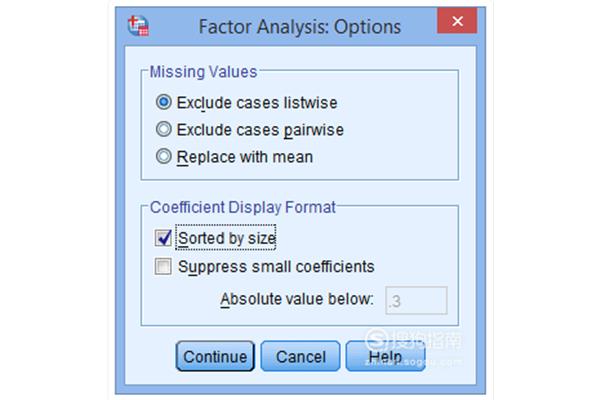Select the Exclude cases listwise radio button
The image size is (600, 400).
pos(164,102)
